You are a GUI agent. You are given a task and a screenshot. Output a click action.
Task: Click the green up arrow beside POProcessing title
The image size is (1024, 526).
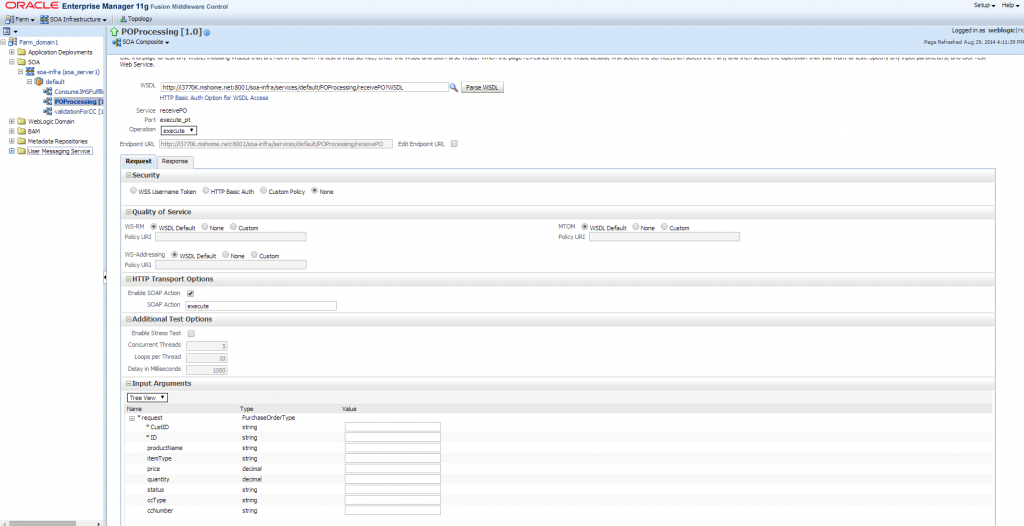click(115, 31)
